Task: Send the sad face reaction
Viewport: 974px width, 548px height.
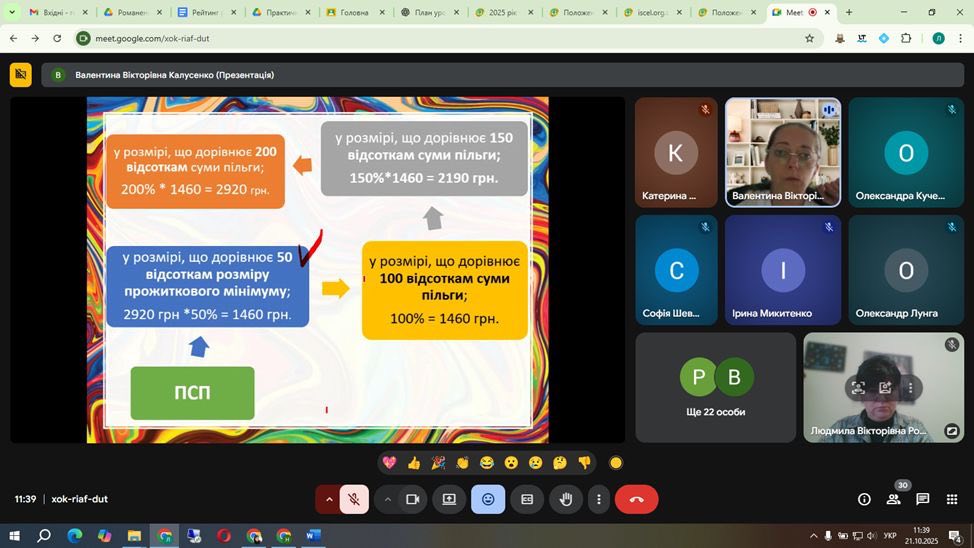Action: [x=535, y=463]
